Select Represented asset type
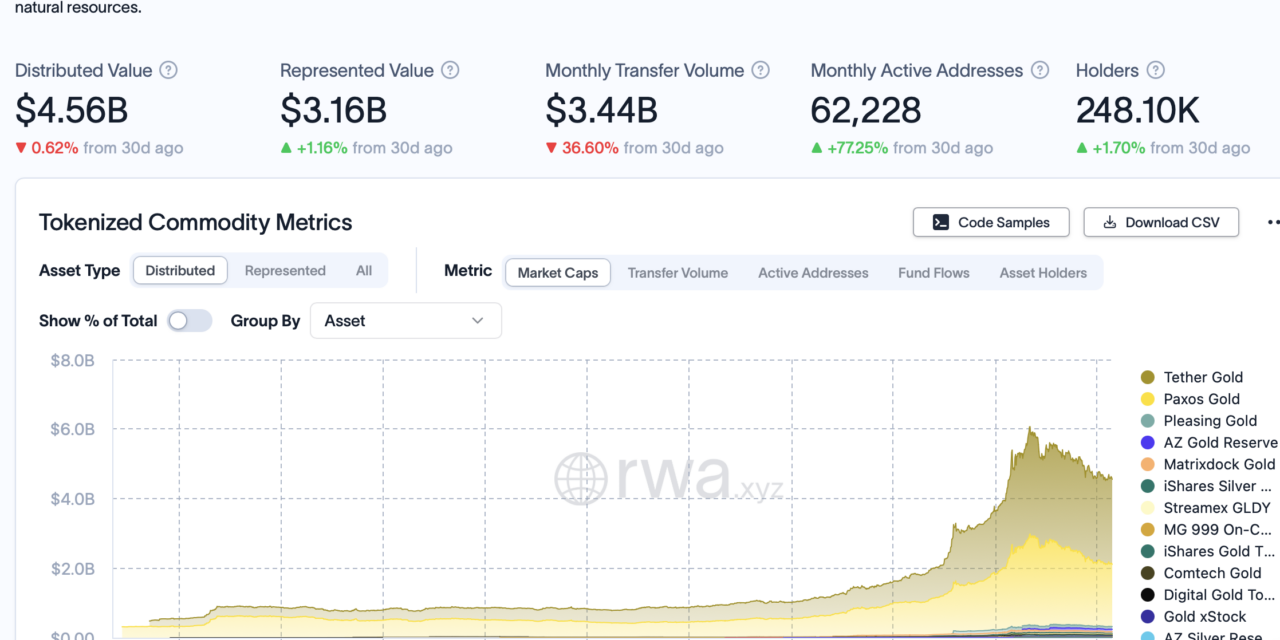The image size is (1280, 640). tap(285, 270)
